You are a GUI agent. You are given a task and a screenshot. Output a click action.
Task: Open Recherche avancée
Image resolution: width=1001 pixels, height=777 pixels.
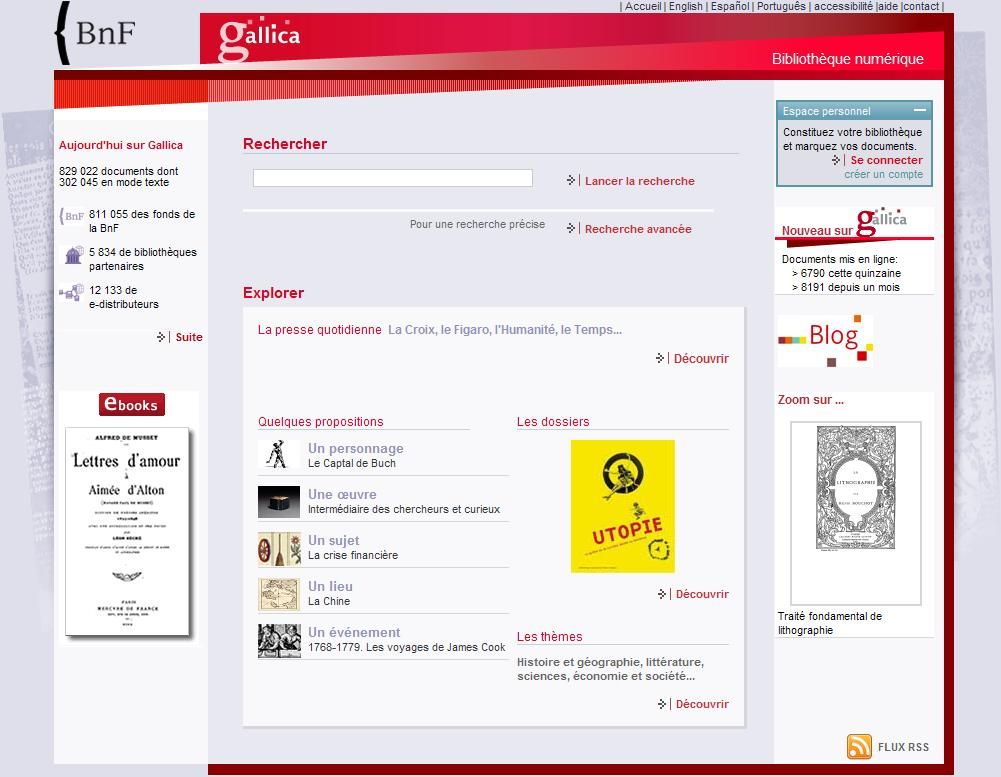tap(638, 229)
